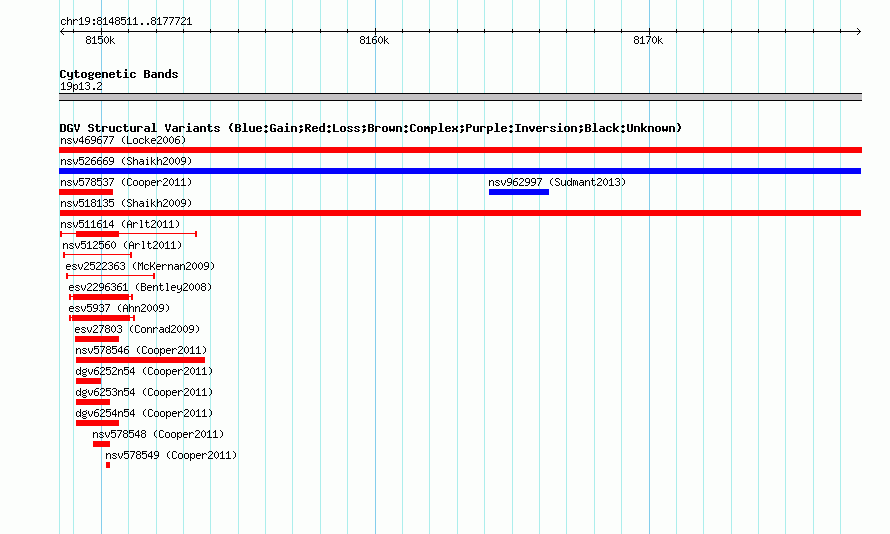Image resolution: width=890 pixels, height=534 pixels.
Task: Select the dgv6254n54 red loss bar
Action: (x=97, y=423)
